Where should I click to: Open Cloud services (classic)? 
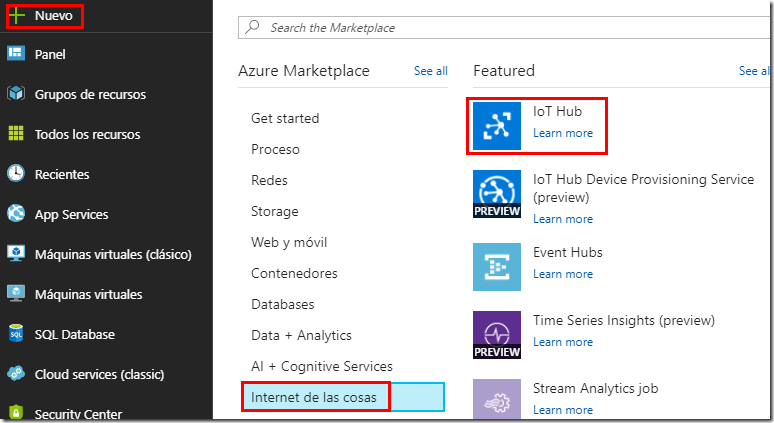(x=99, y=375)
